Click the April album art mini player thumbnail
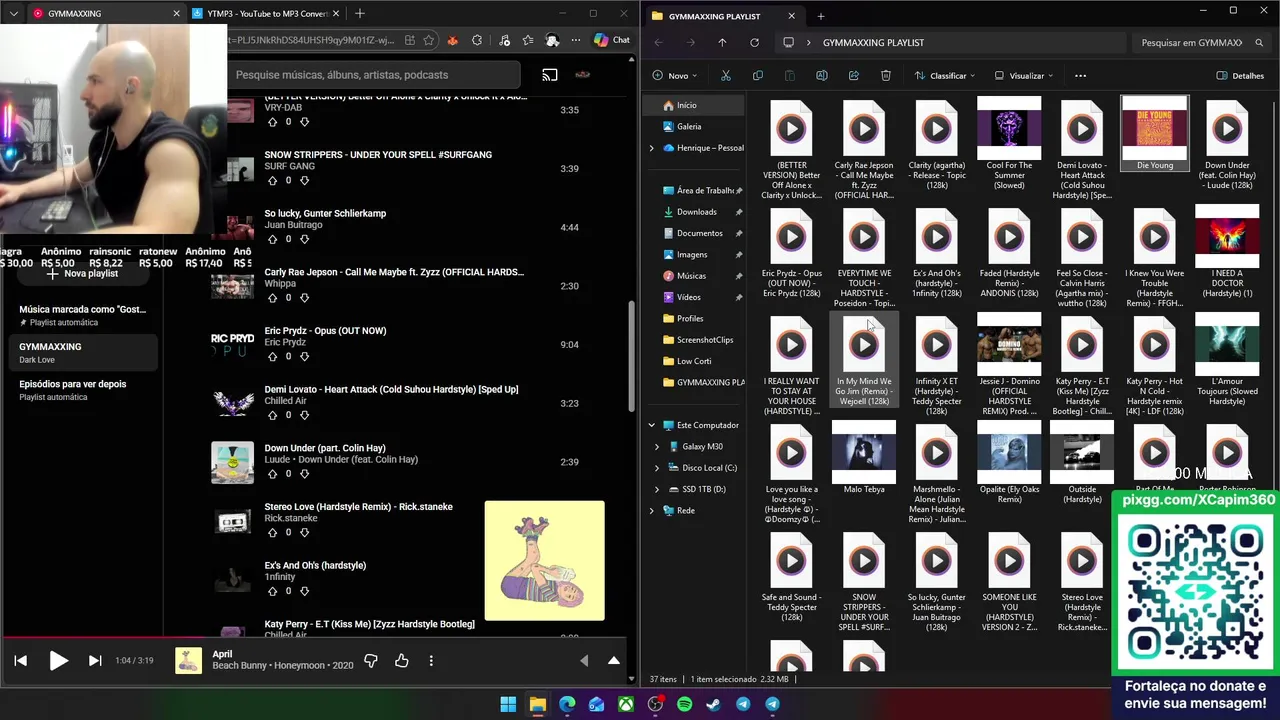1280x720 pixels. click(188, 661)
